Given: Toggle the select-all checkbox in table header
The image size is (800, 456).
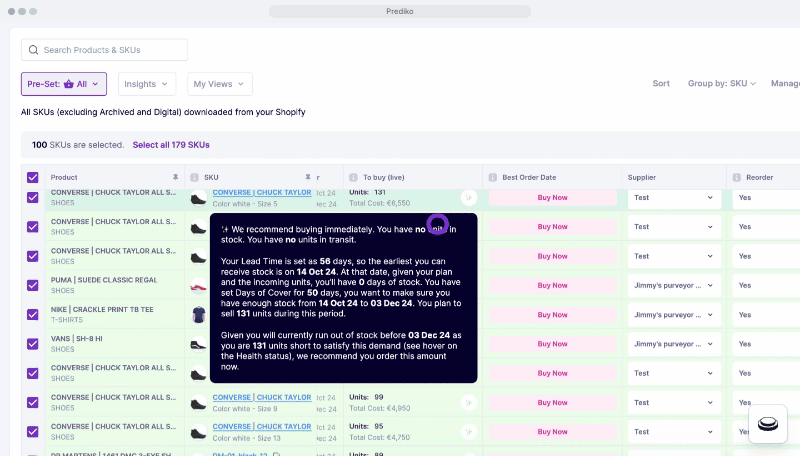Looking at the screenshot, I should pos(33,178).
